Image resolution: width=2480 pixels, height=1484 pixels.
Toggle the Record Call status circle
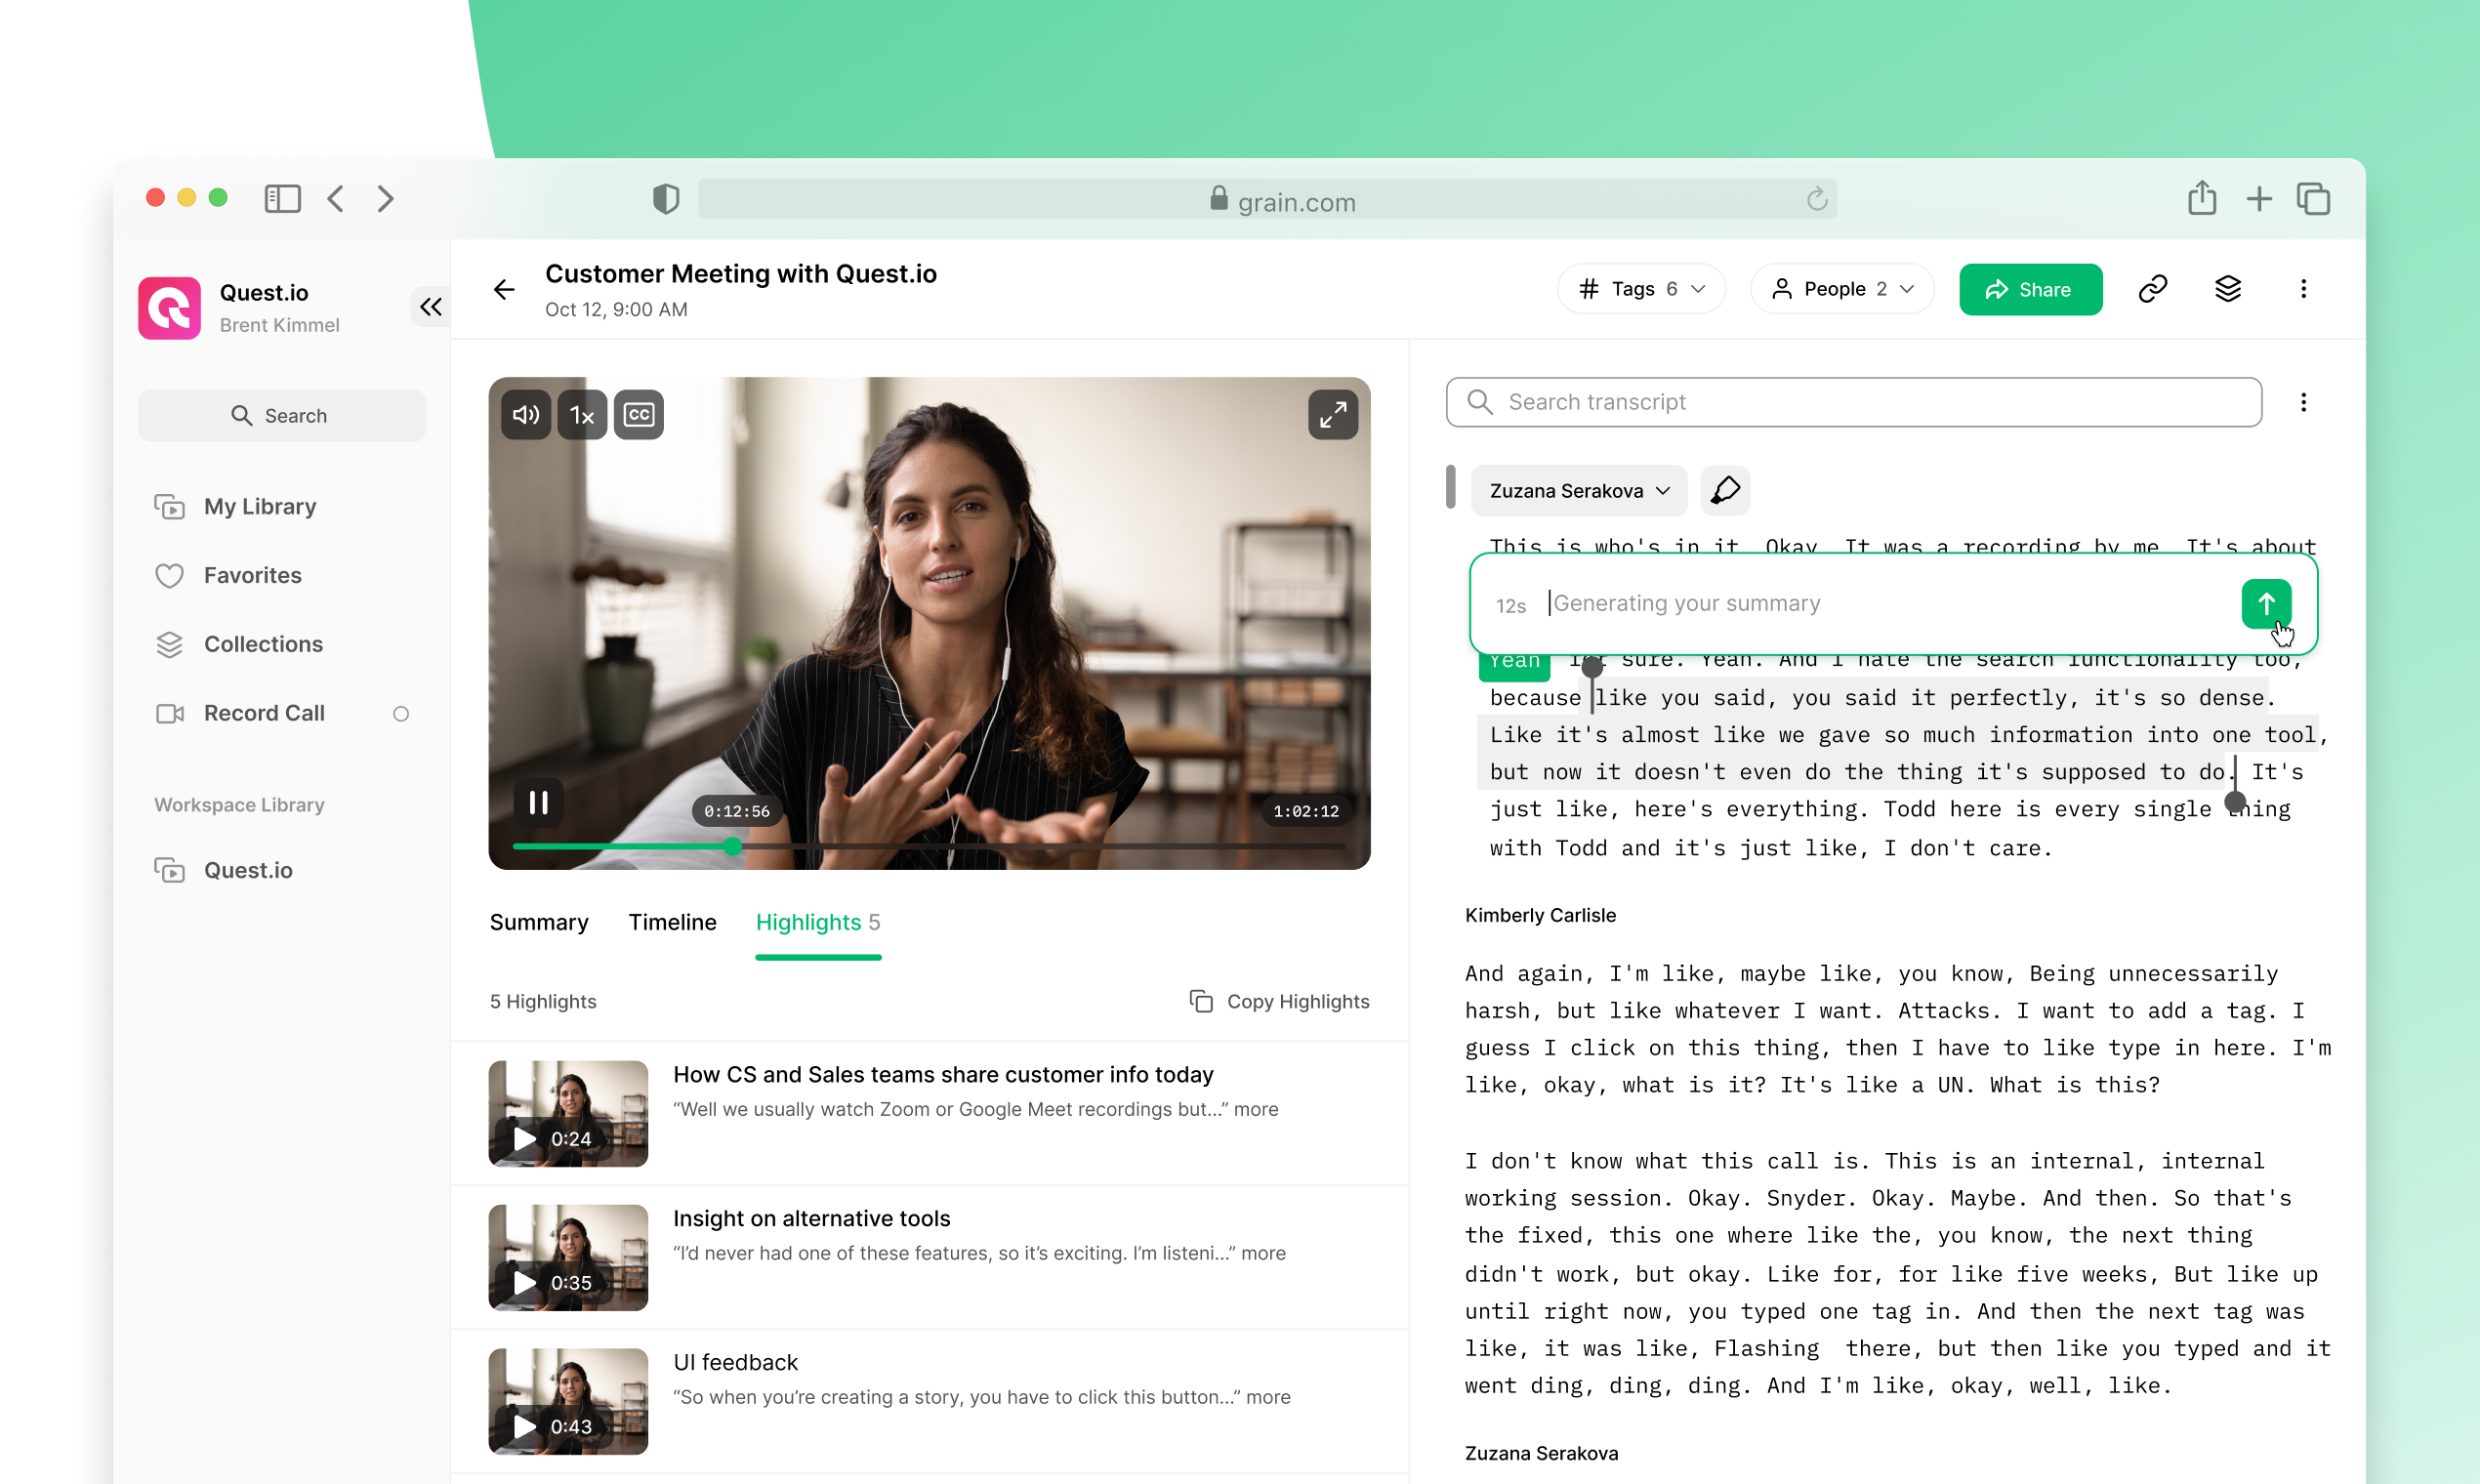click(x=401, y=714)
